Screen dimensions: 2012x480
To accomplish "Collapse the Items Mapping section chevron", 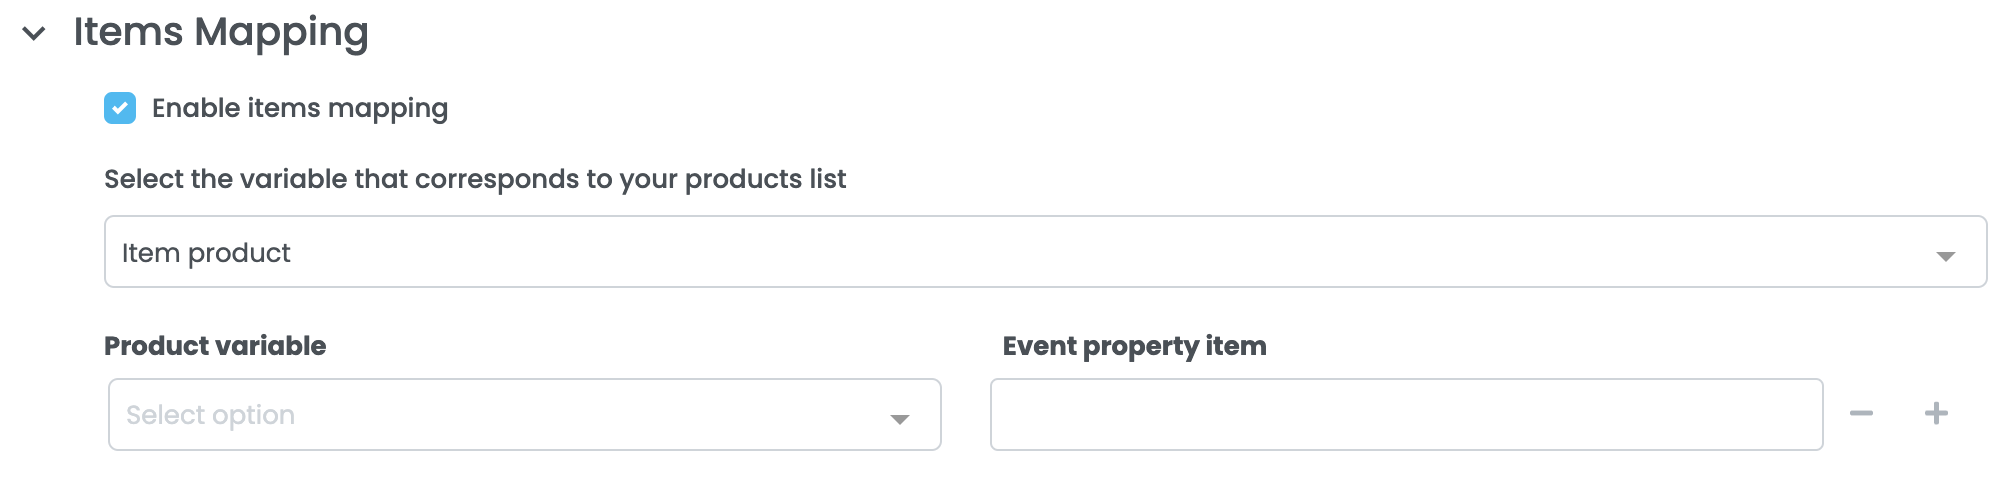I will (34, 34).
